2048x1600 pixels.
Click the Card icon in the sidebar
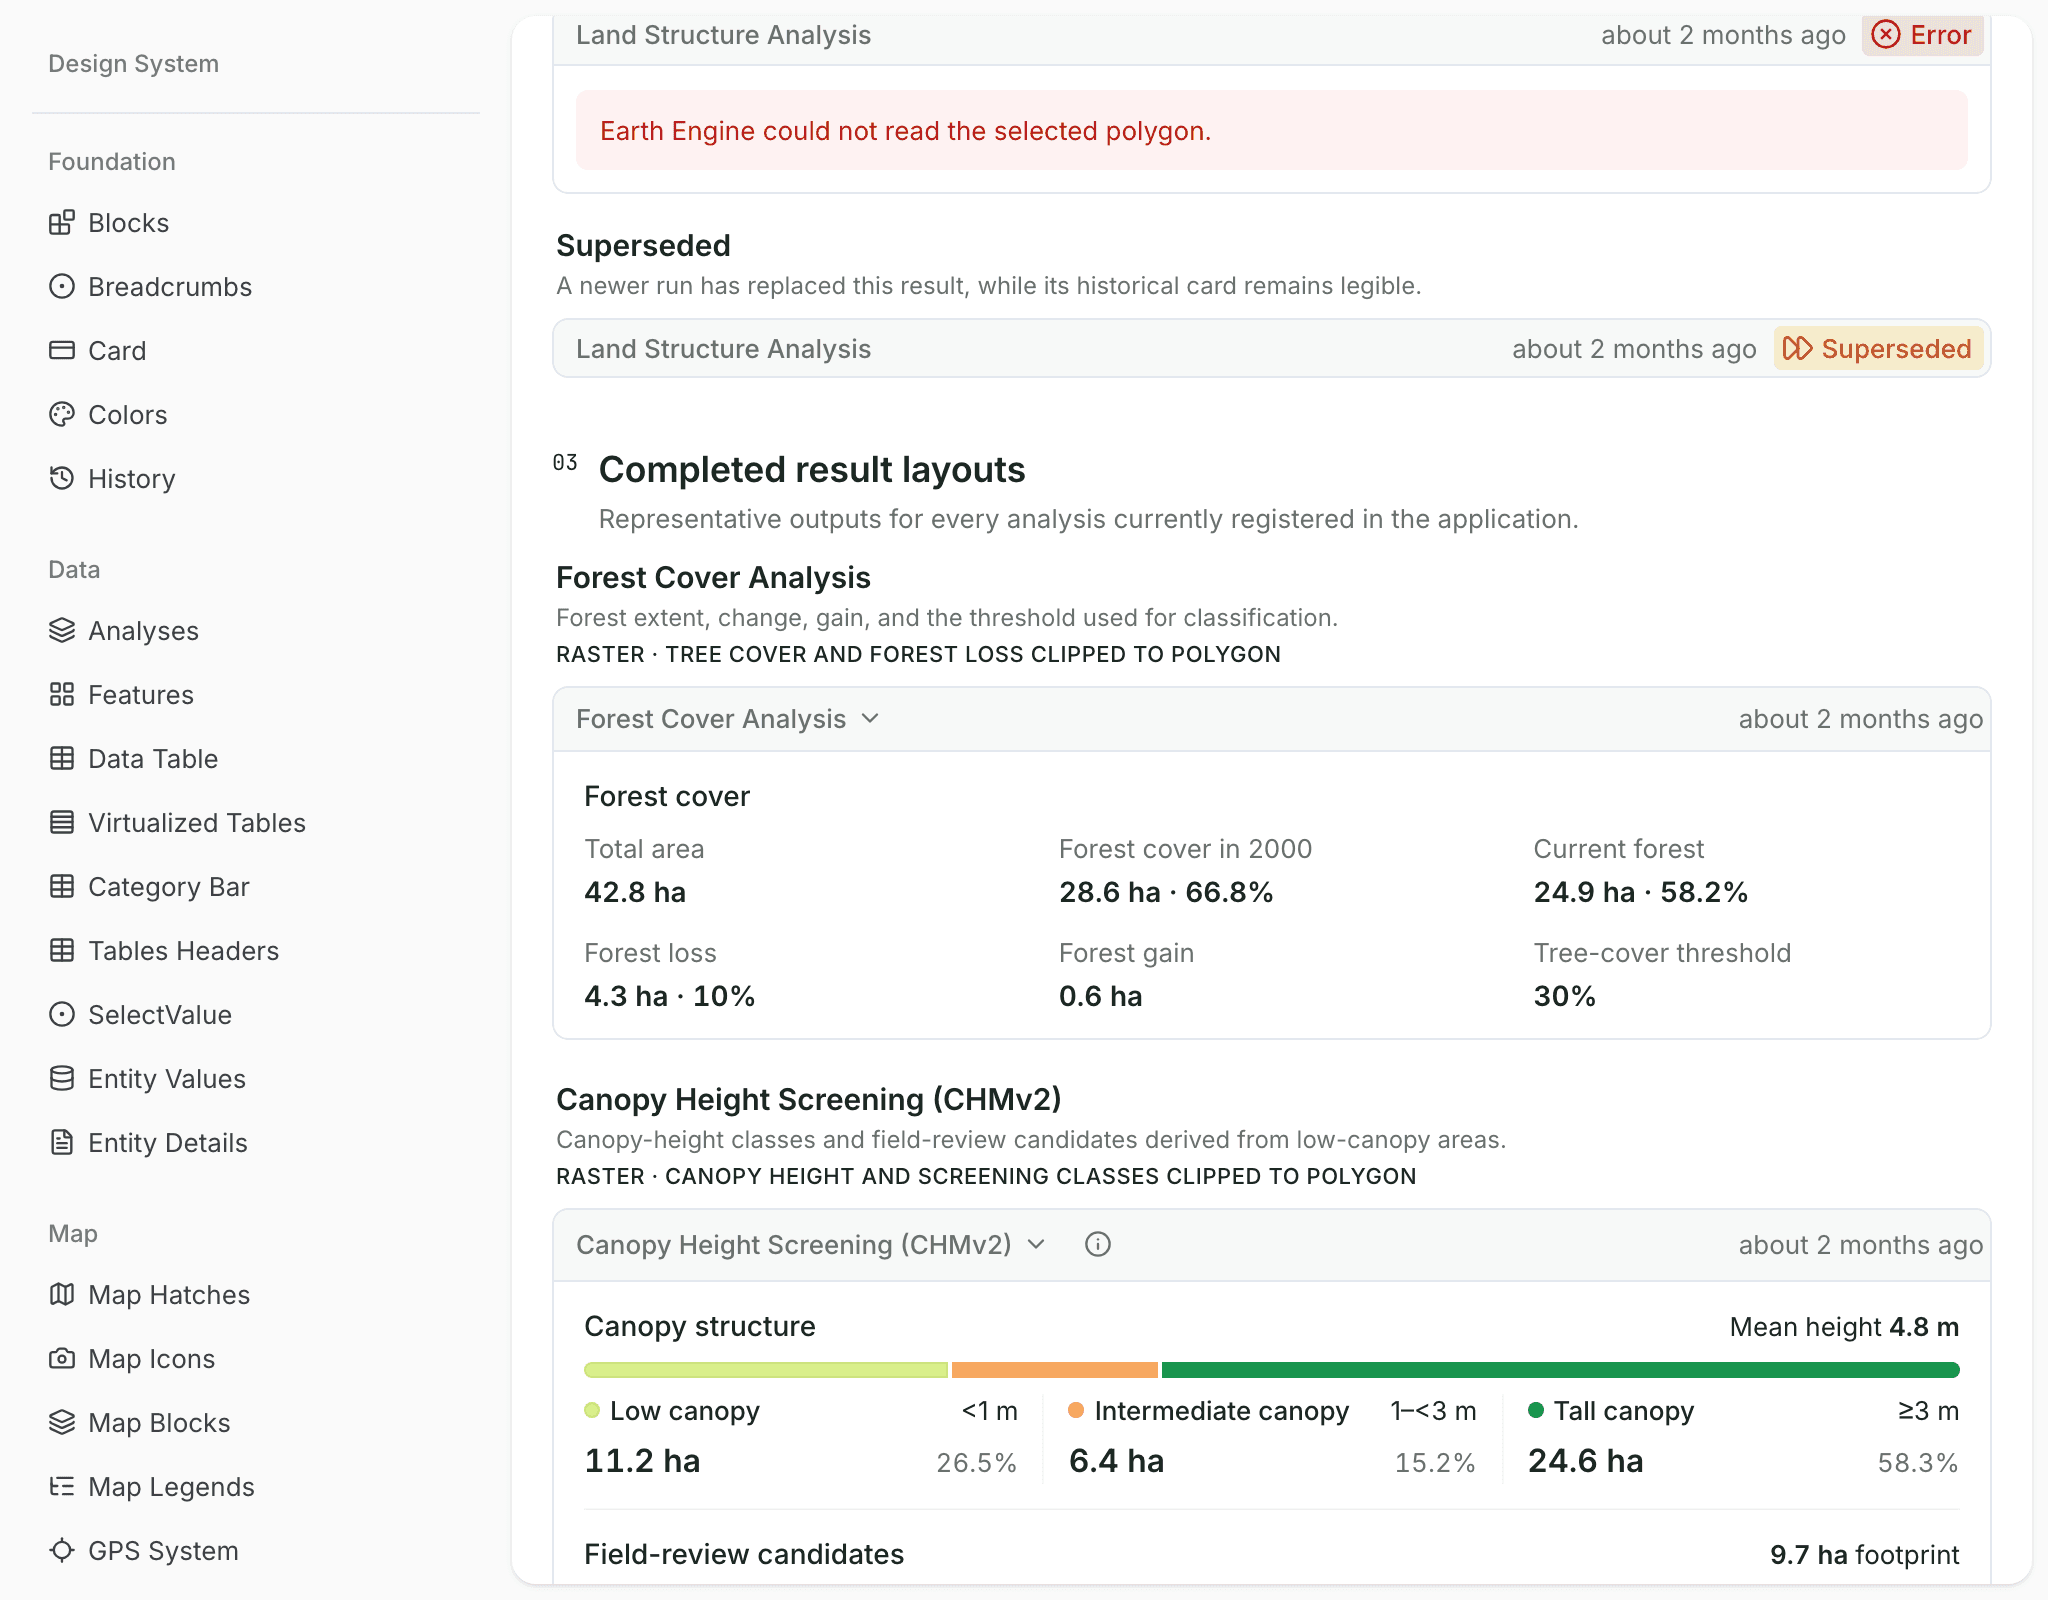click(x=62, y=351)
